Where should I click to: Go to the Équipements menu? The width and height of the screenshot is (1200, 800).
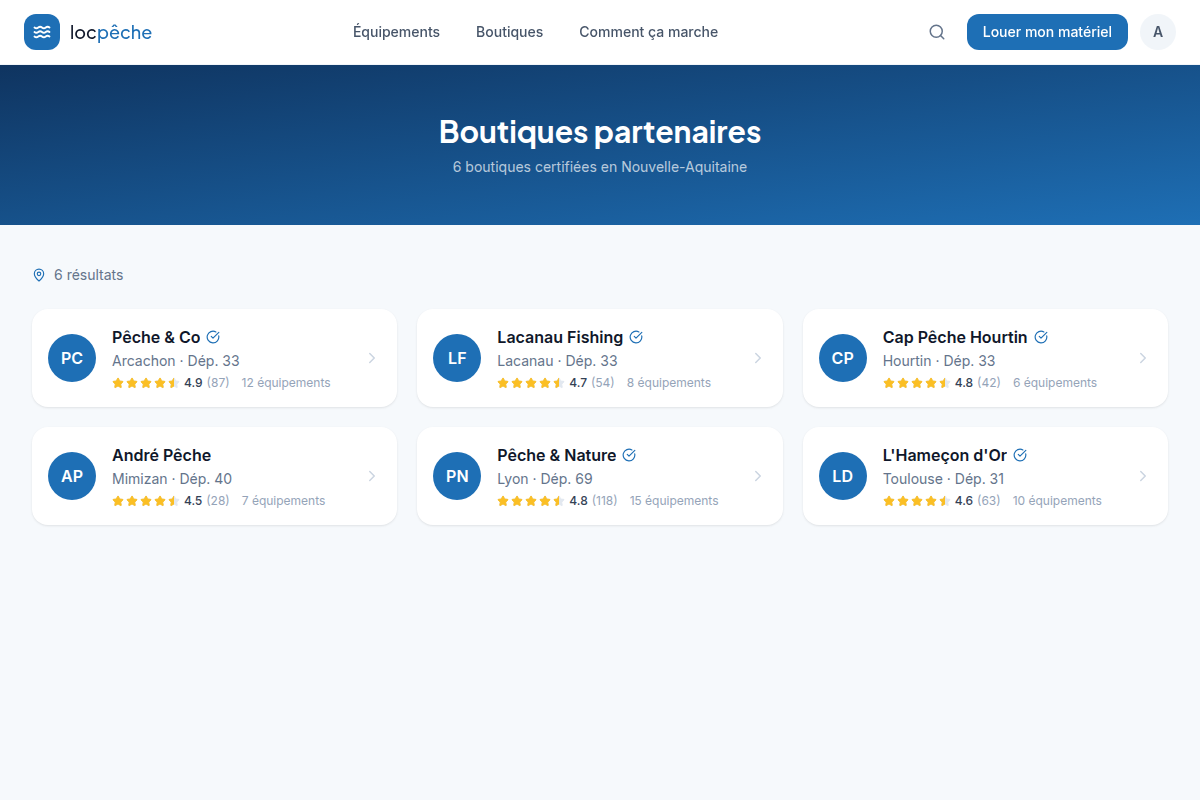(396, 32)
